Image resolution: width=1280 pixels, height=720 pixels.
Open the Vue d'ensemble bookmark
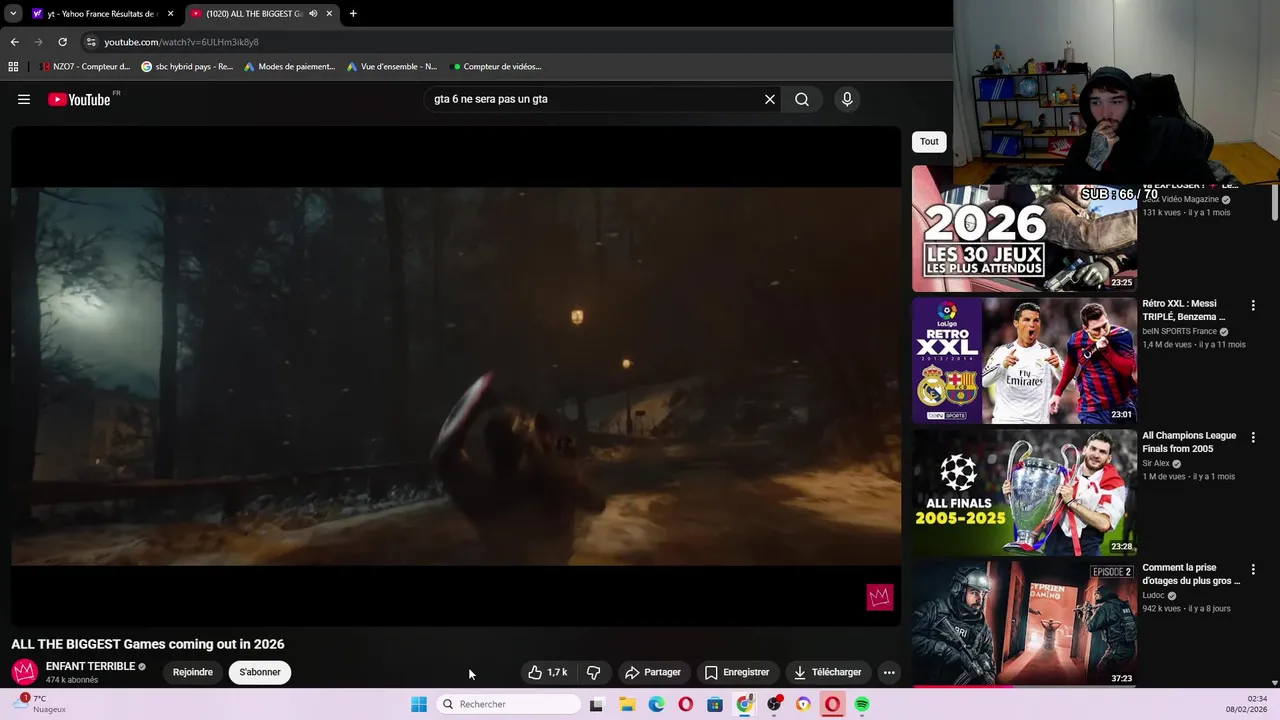coord(392,67)
